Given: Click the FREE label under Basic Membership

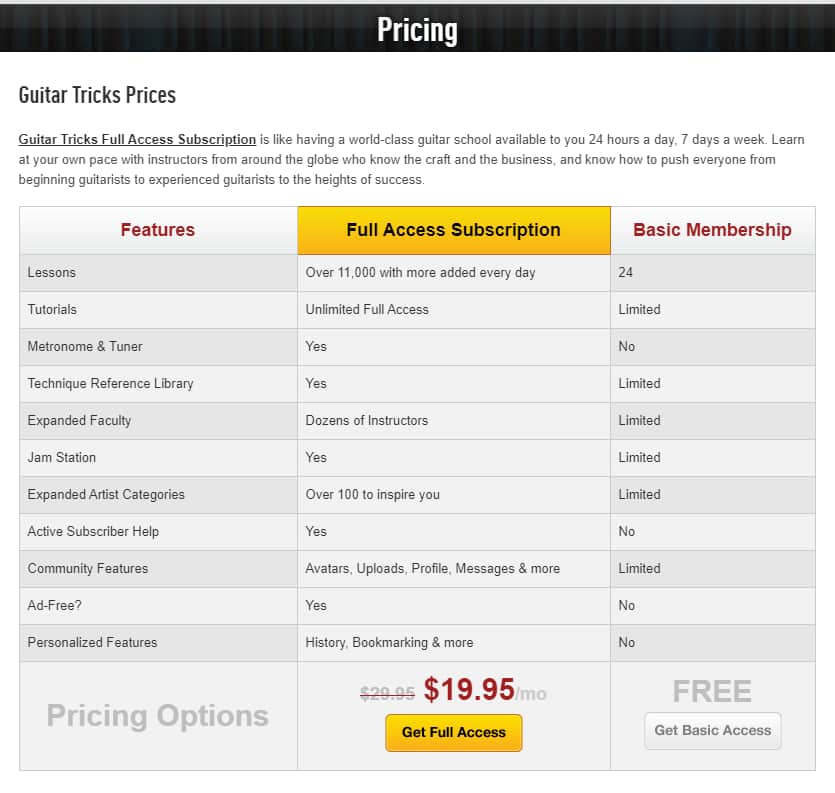Looking at the screenshot, I should pyautogui.click(x=712, y=691).
